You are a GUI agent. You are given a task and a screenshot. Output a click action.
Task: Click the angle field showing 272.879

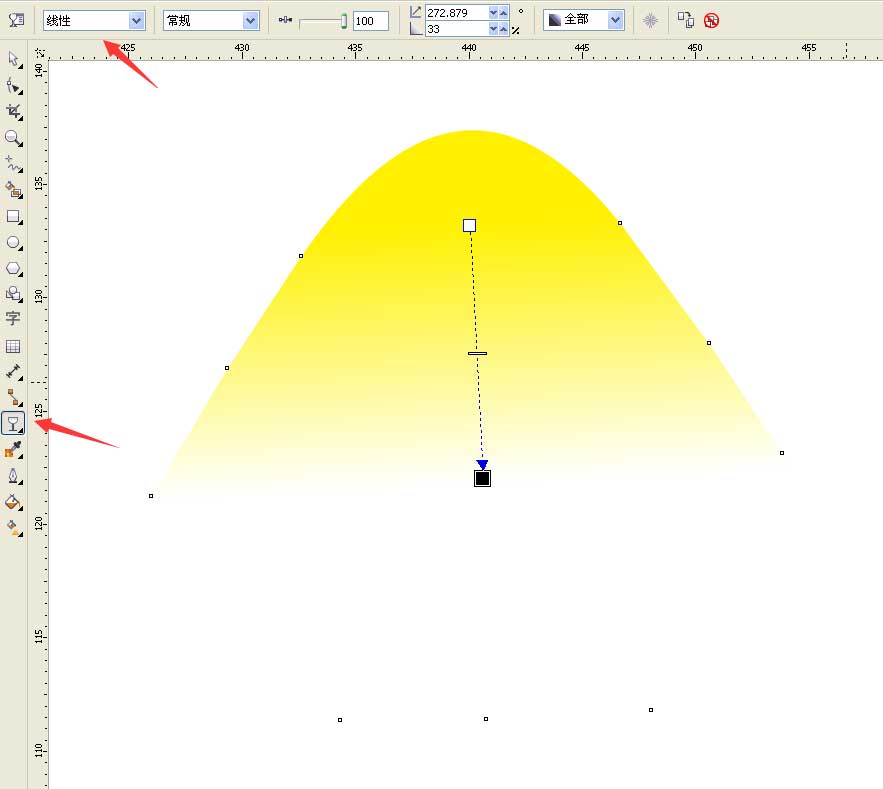[457, 12]
